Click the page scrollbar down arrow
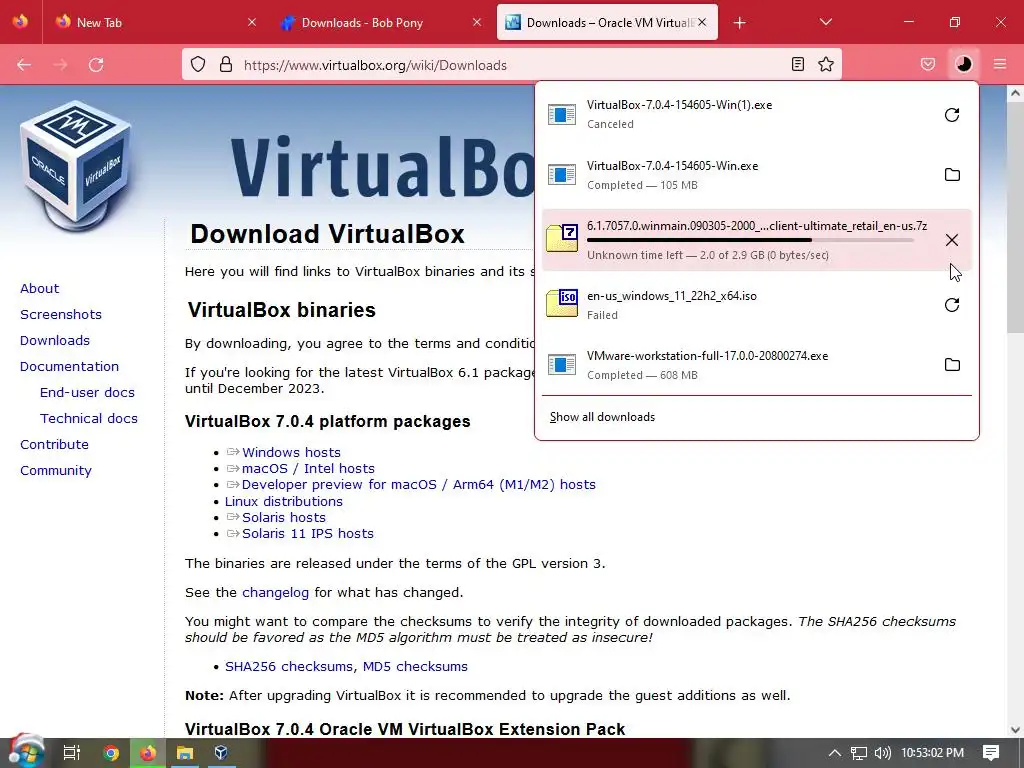1024x768 pixels. (1015, 730)
